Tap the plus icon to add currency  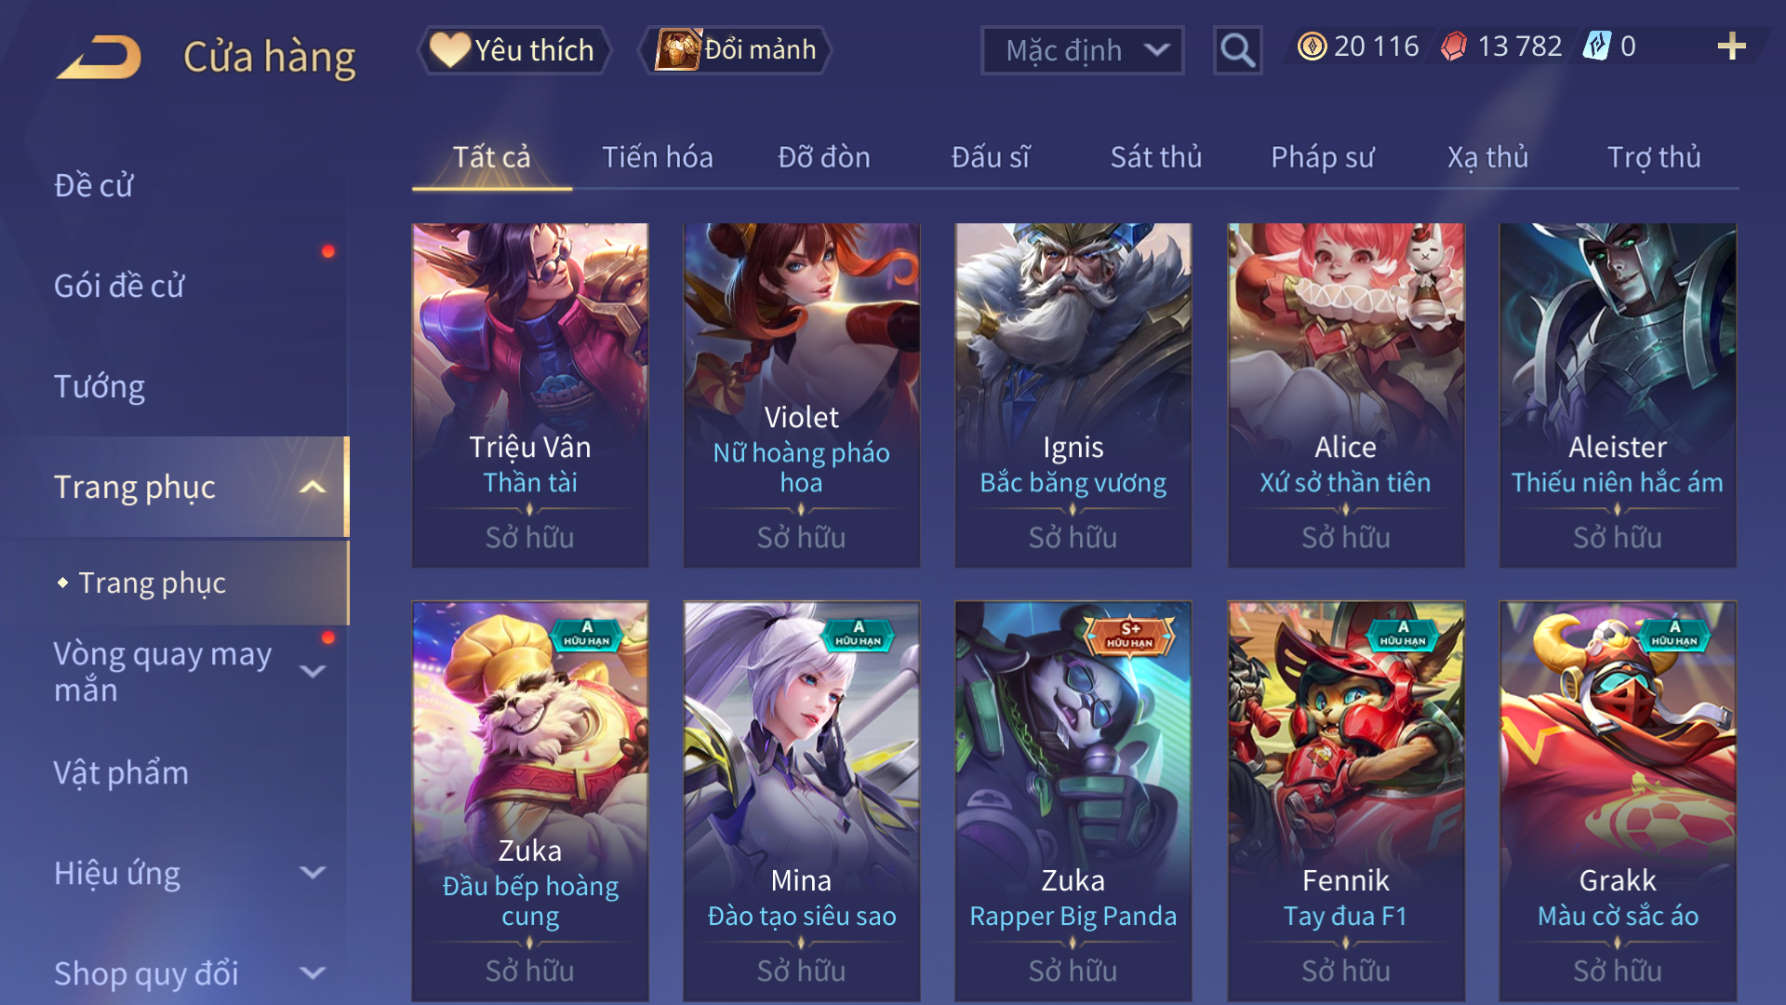coord(1731,47)
